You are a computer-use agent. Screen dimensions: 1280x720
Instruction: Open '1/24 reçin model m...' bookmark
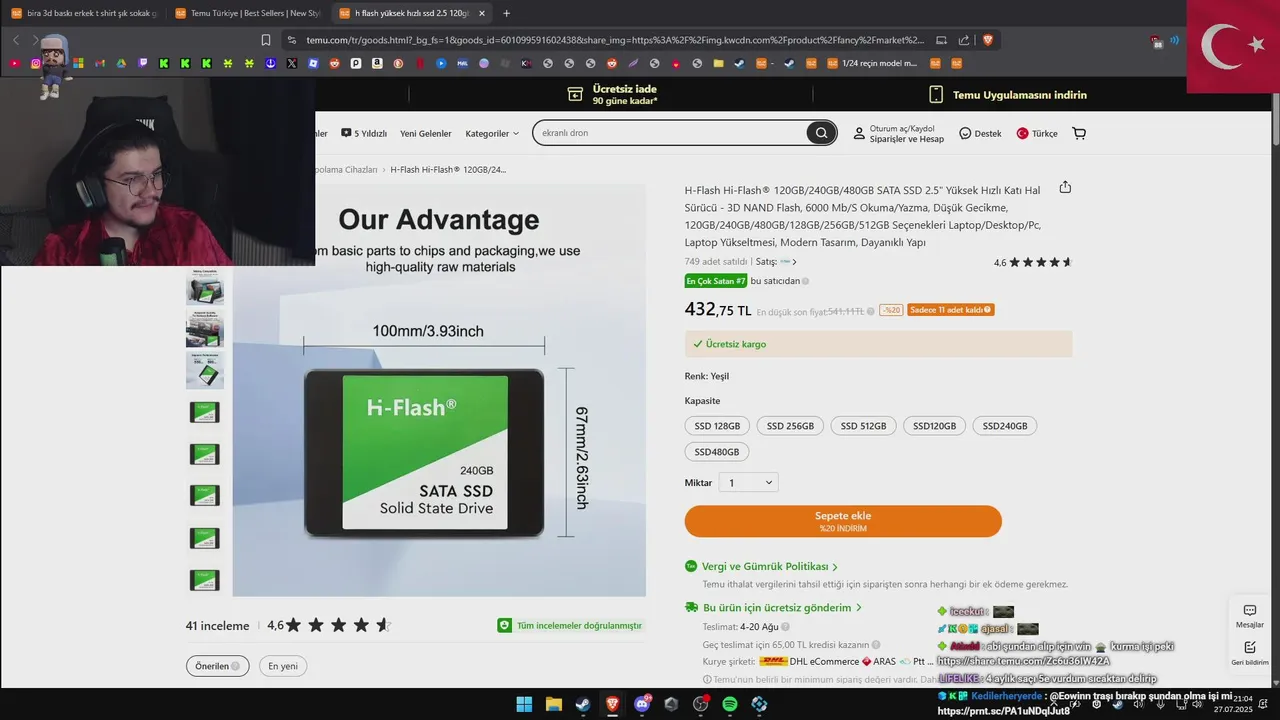[872, 63]
